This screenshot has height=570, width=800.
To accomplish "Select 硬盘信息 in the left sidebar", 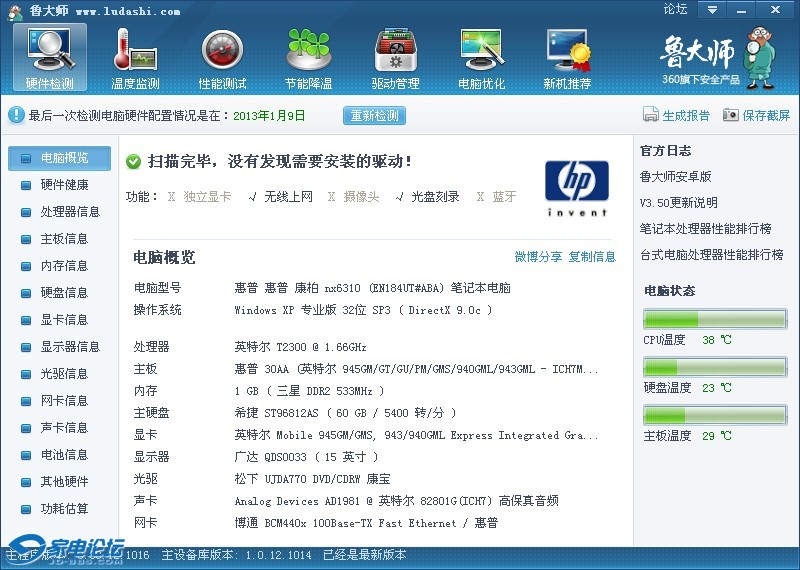I will pos(63,293).
